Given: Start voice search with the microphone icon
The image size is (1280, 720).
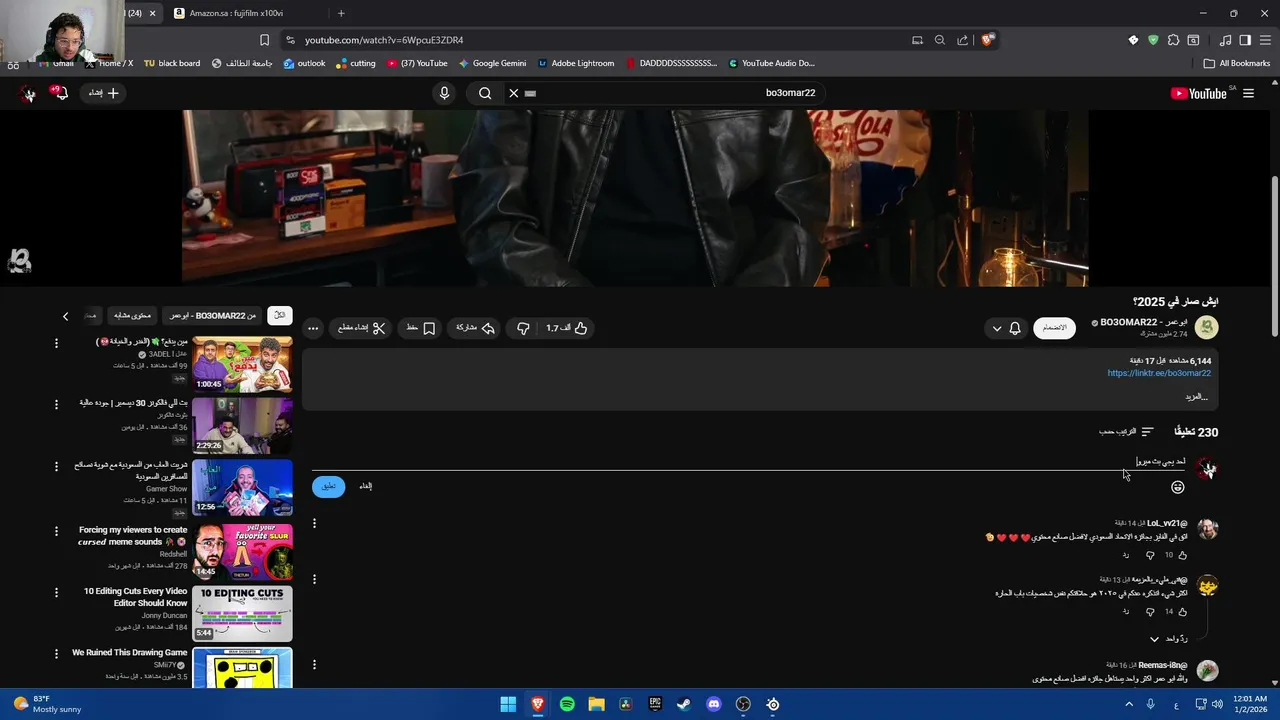Looking at the screenshot, I should [x=444, y=93].
